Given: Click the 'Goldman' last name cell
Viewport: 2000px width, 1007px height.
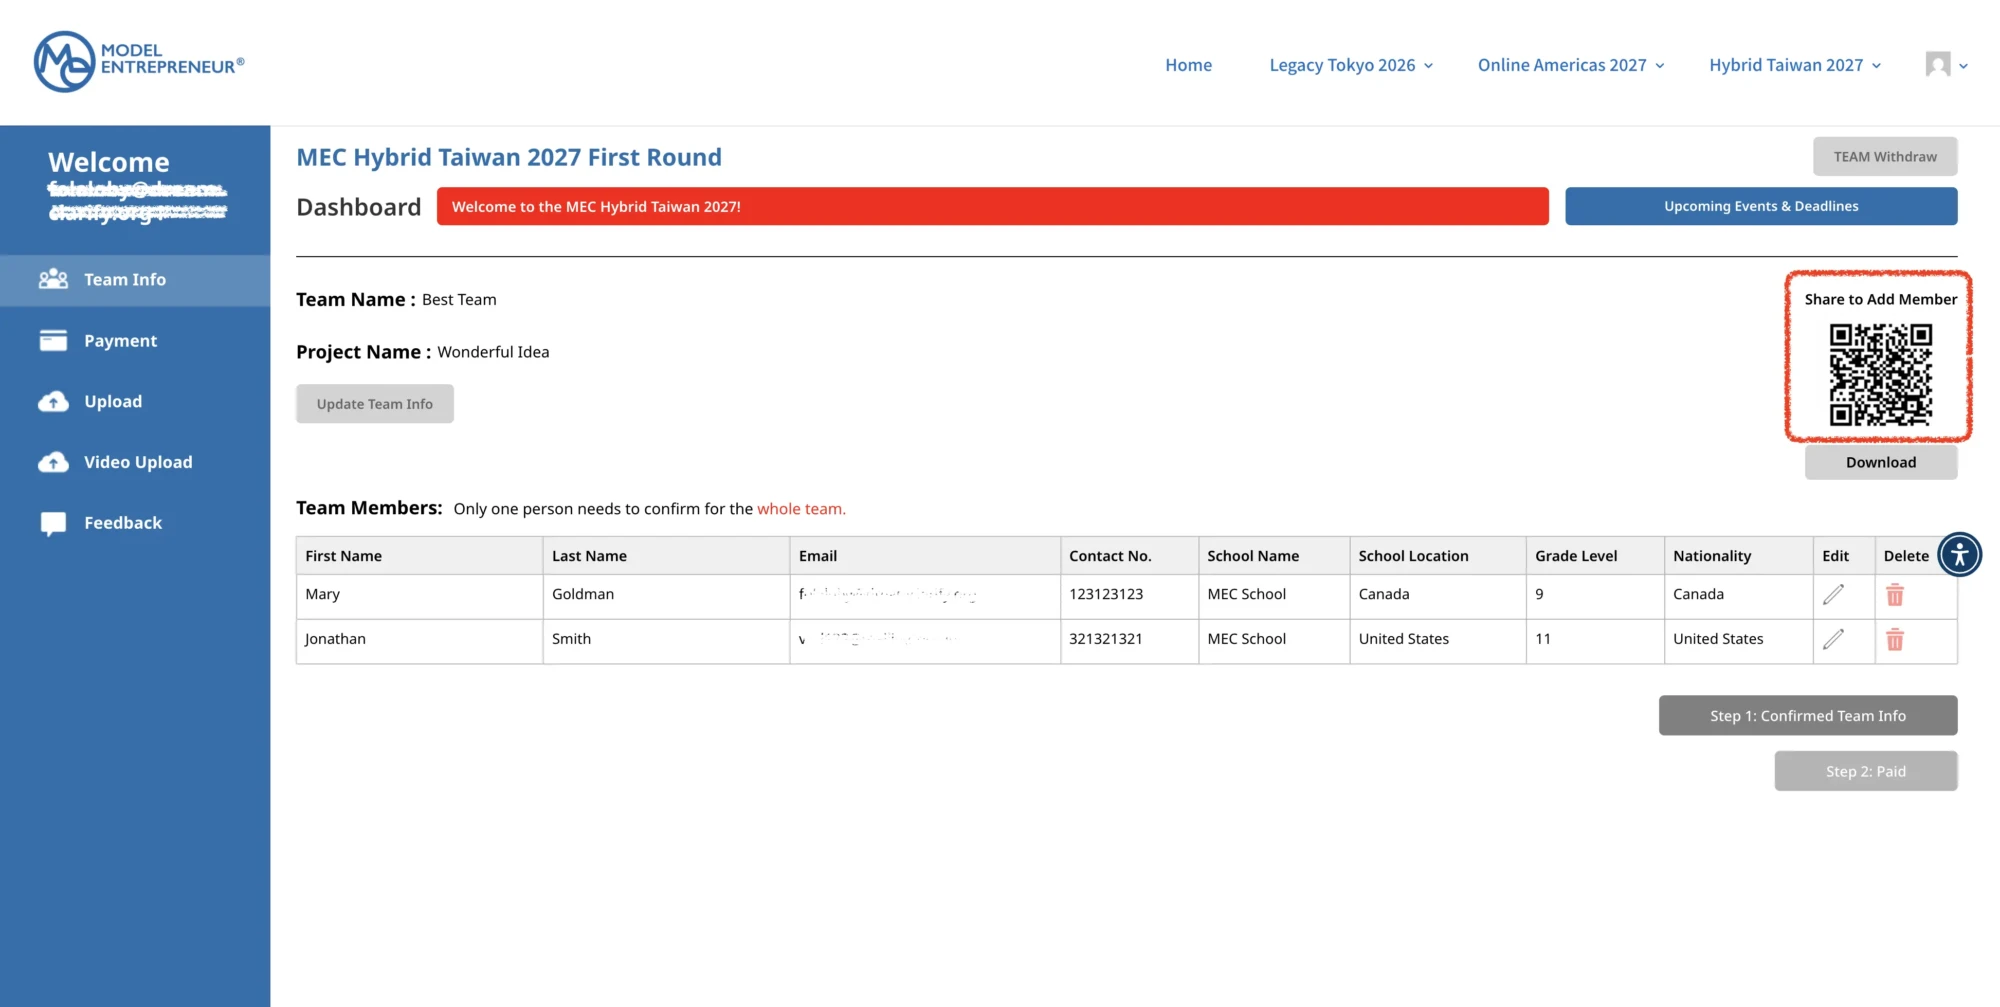Looking at the screenshot, I should (x=666, y=595).
